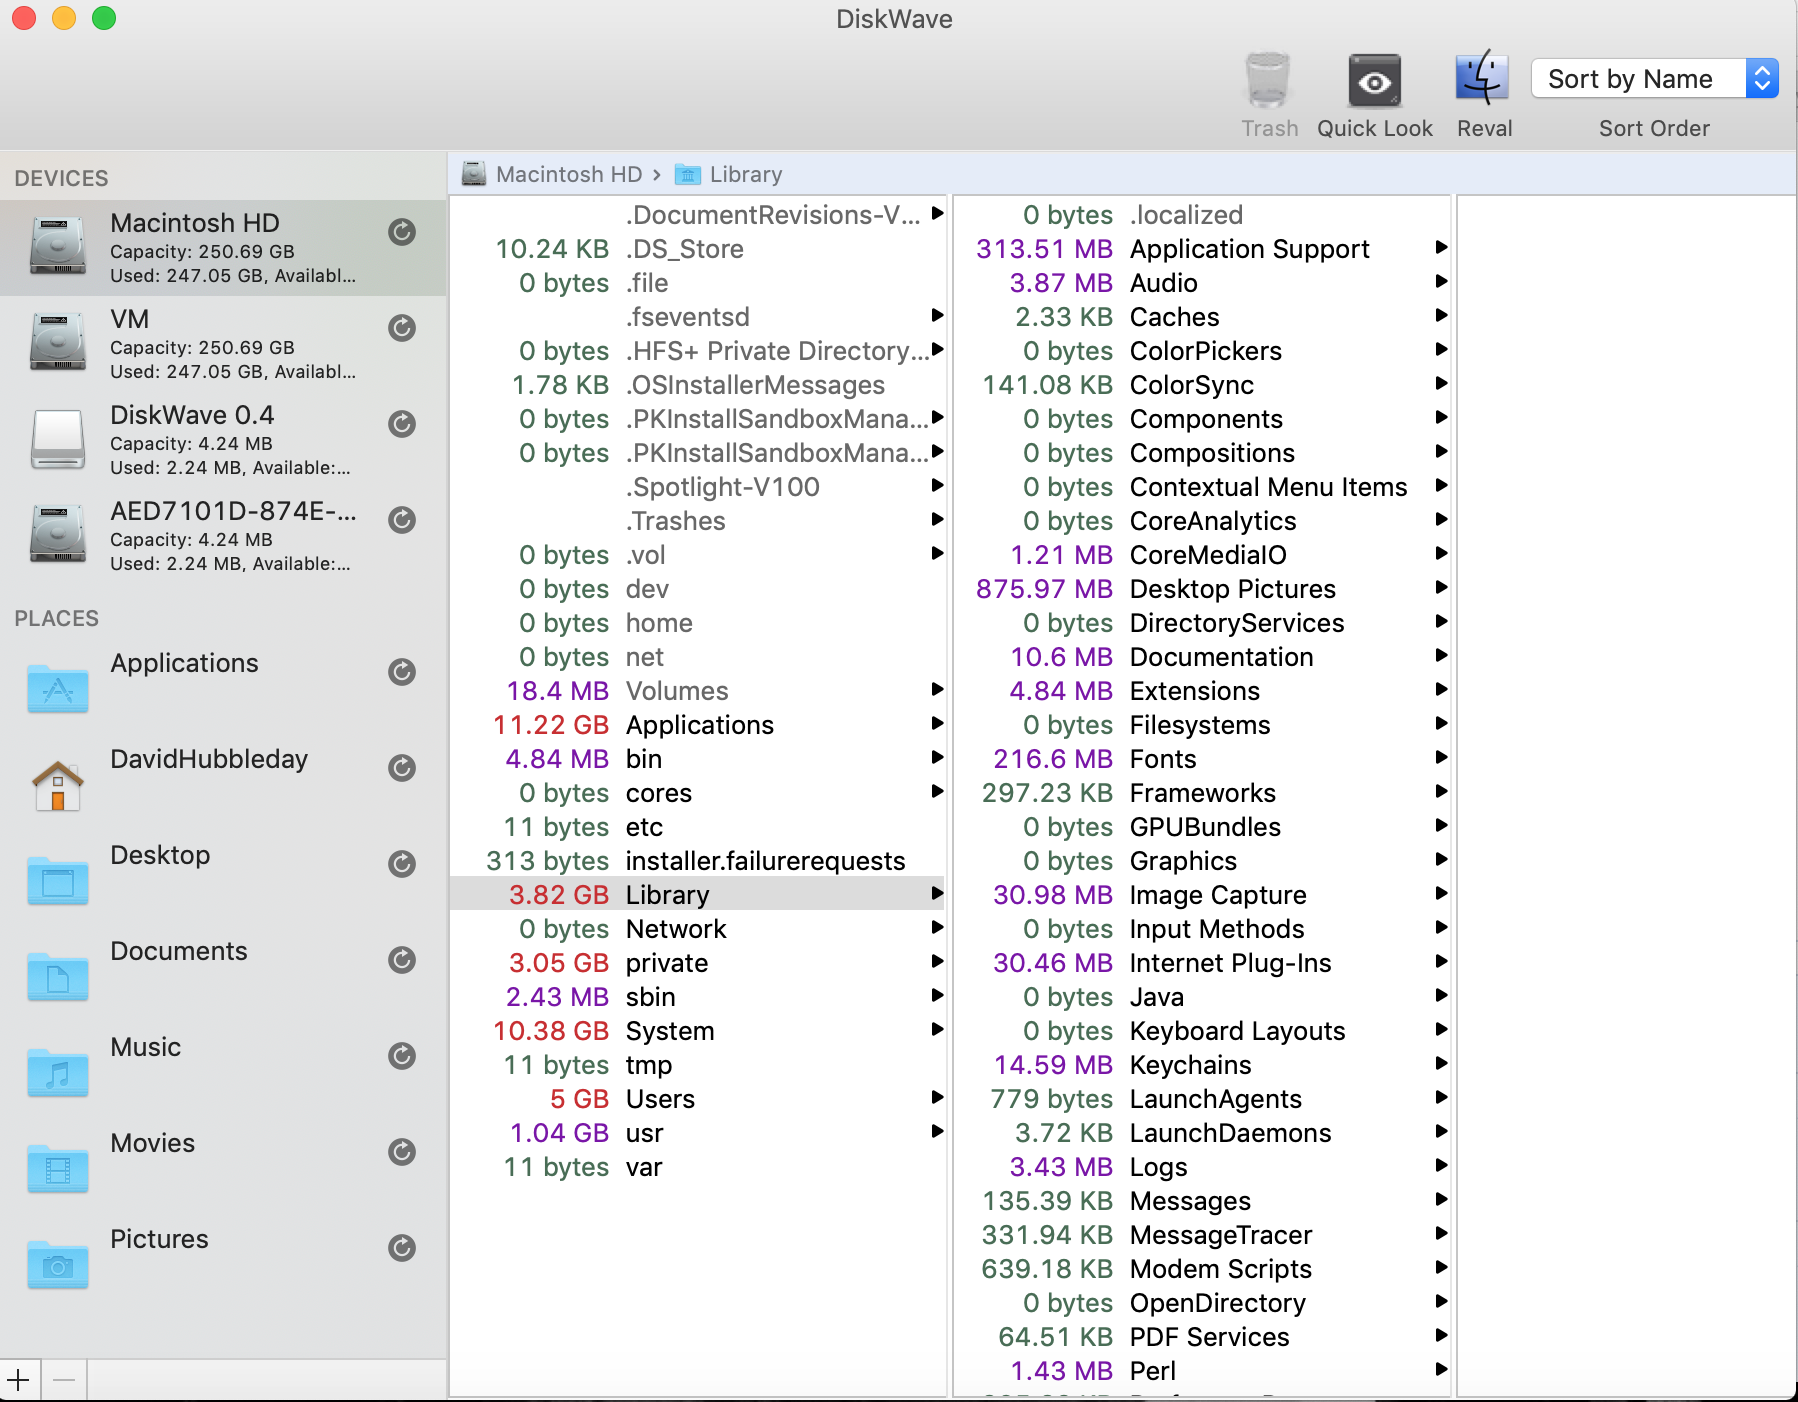Select the Library row in first column
The width and height of the screenshot is (1798, 1402).
click(x=698, y=894)
